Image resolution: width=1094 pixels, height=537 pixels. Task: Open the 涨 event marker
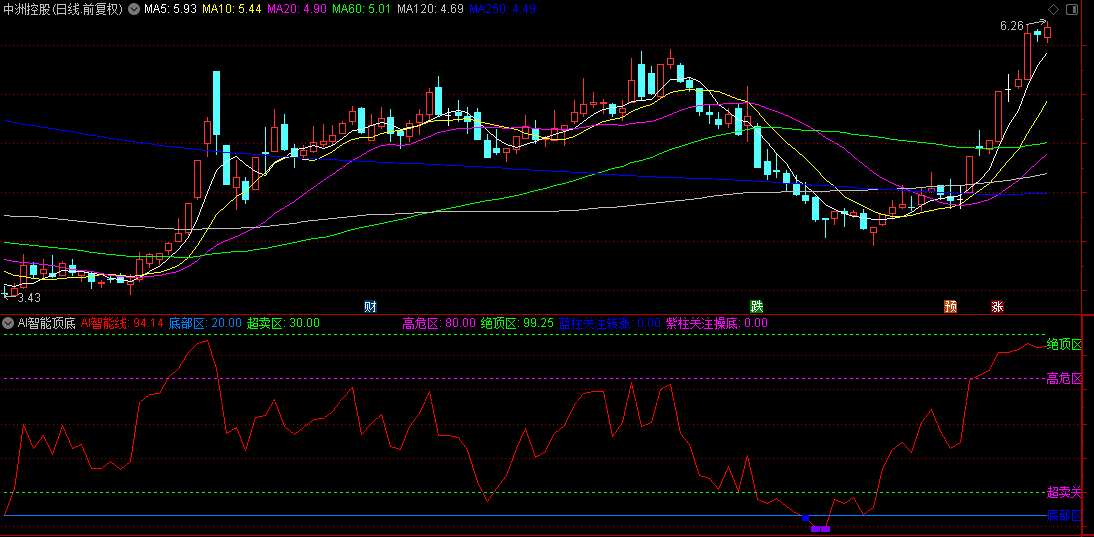click(998, 306)
